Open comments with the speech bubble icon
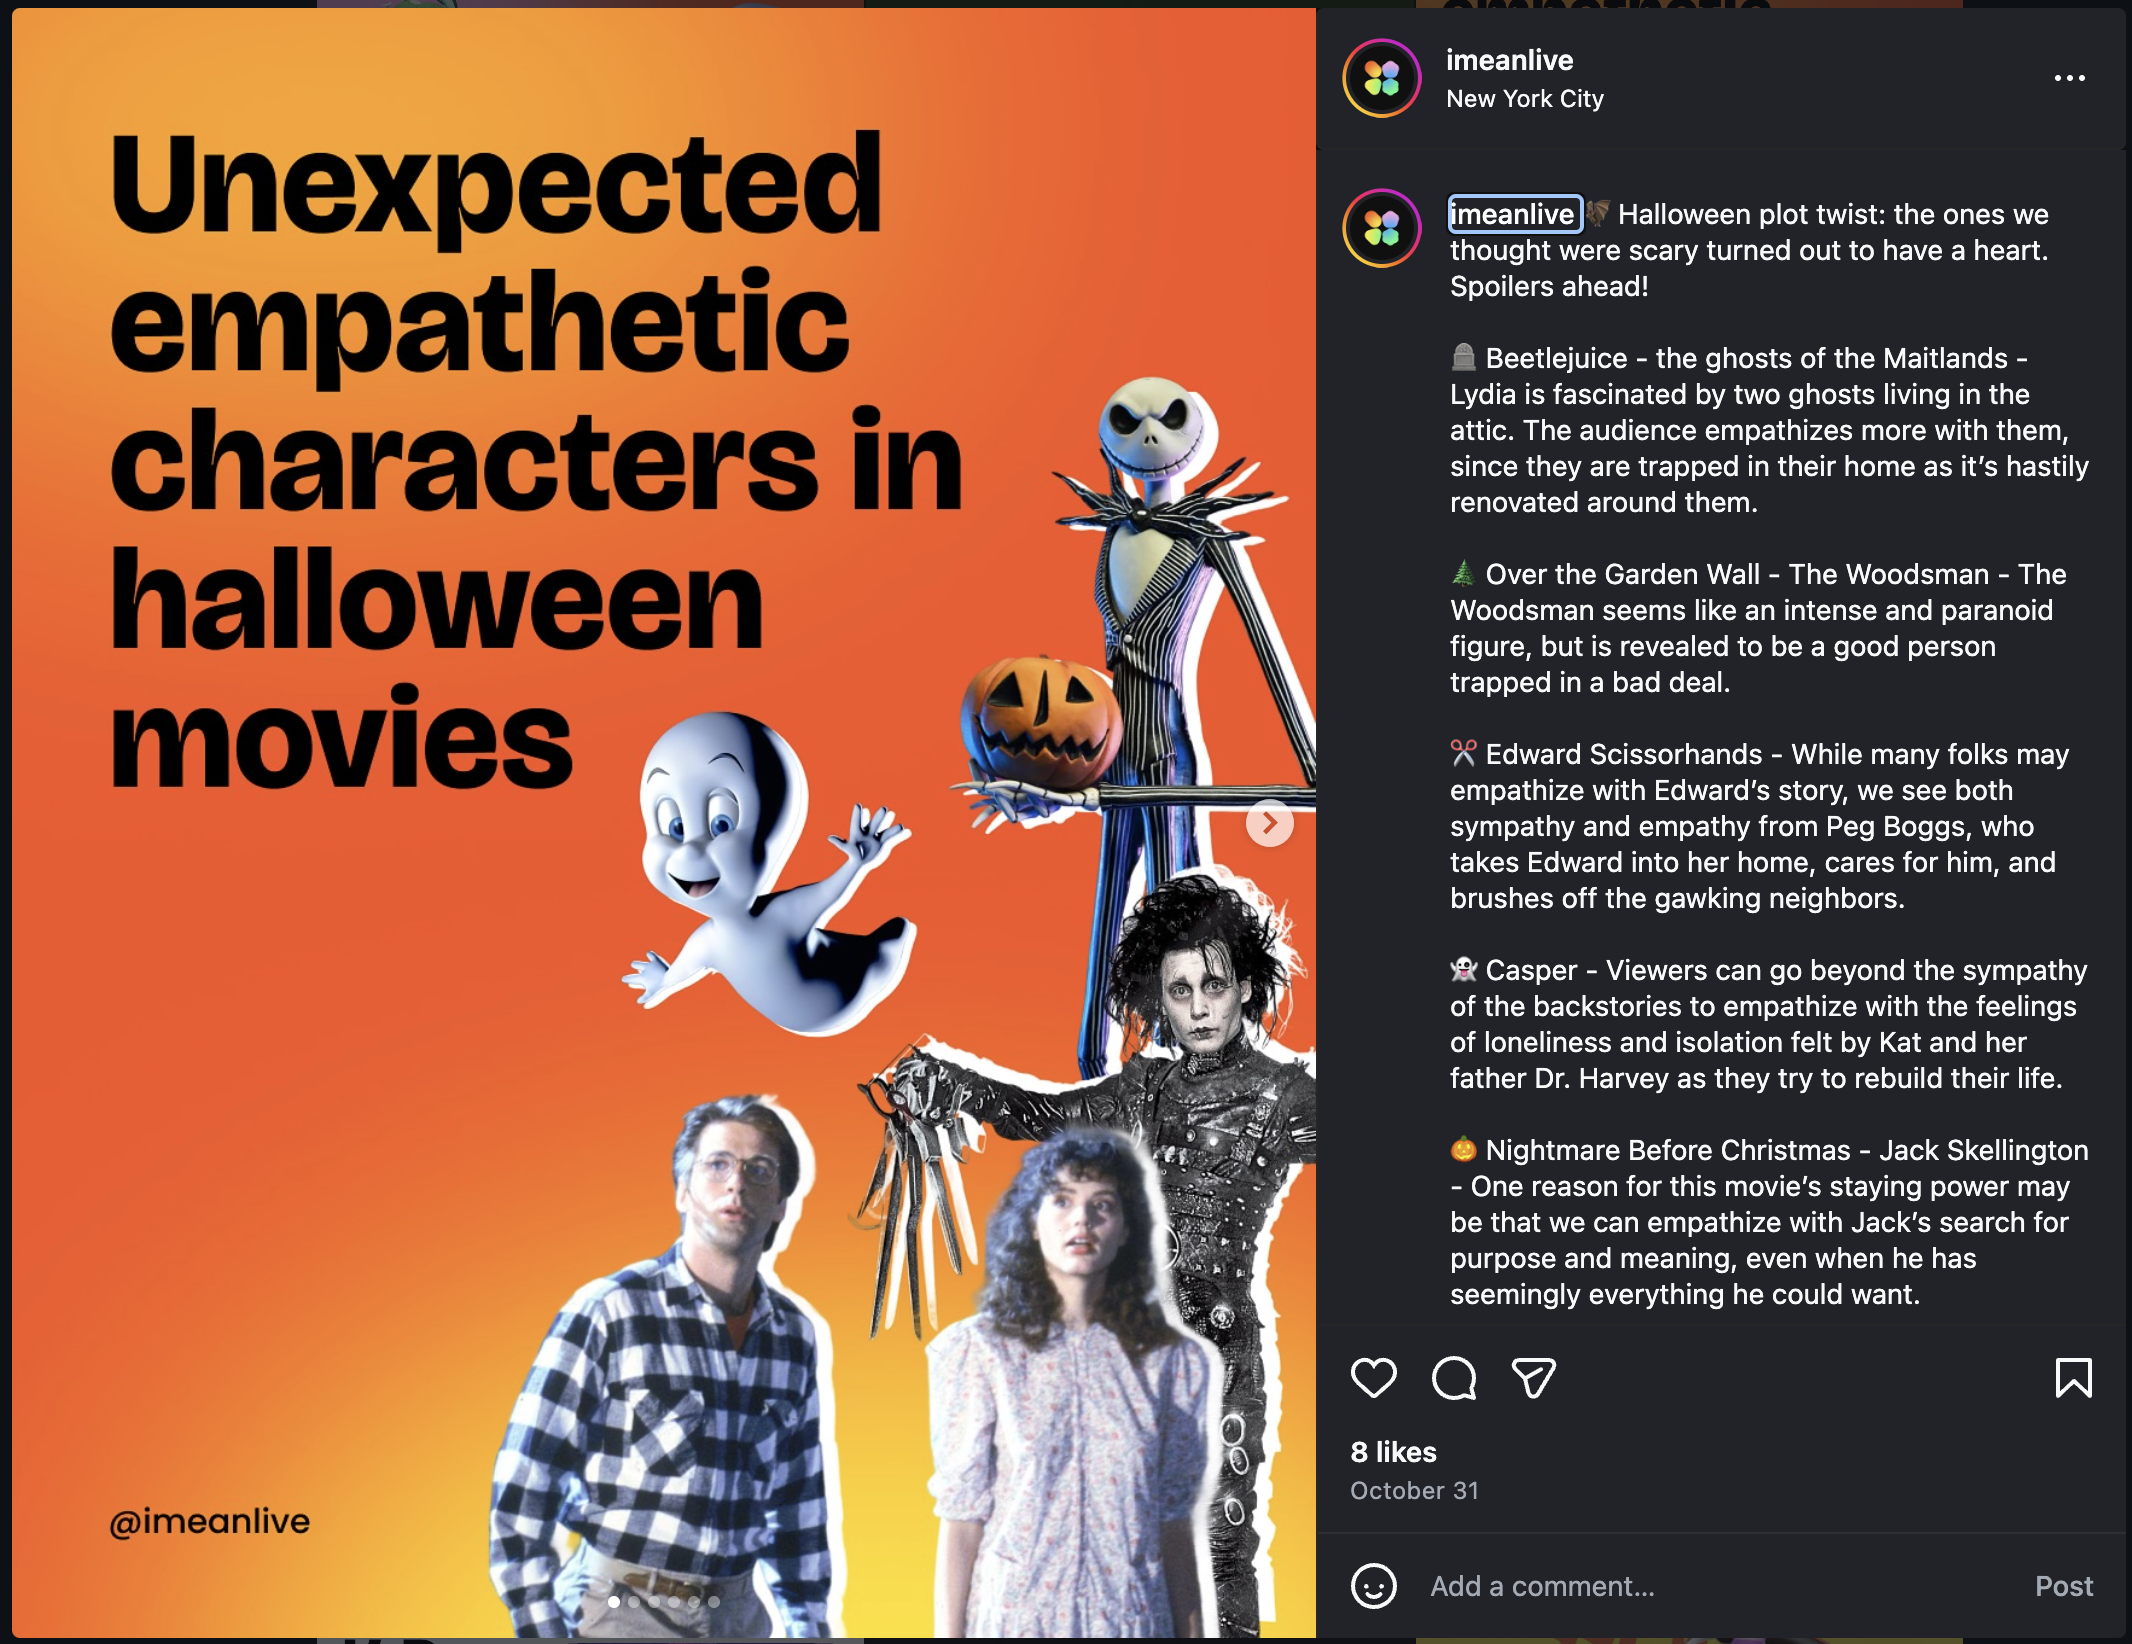The width and height of the screenshot is (2132, 1644). tap(1453, 1378)
